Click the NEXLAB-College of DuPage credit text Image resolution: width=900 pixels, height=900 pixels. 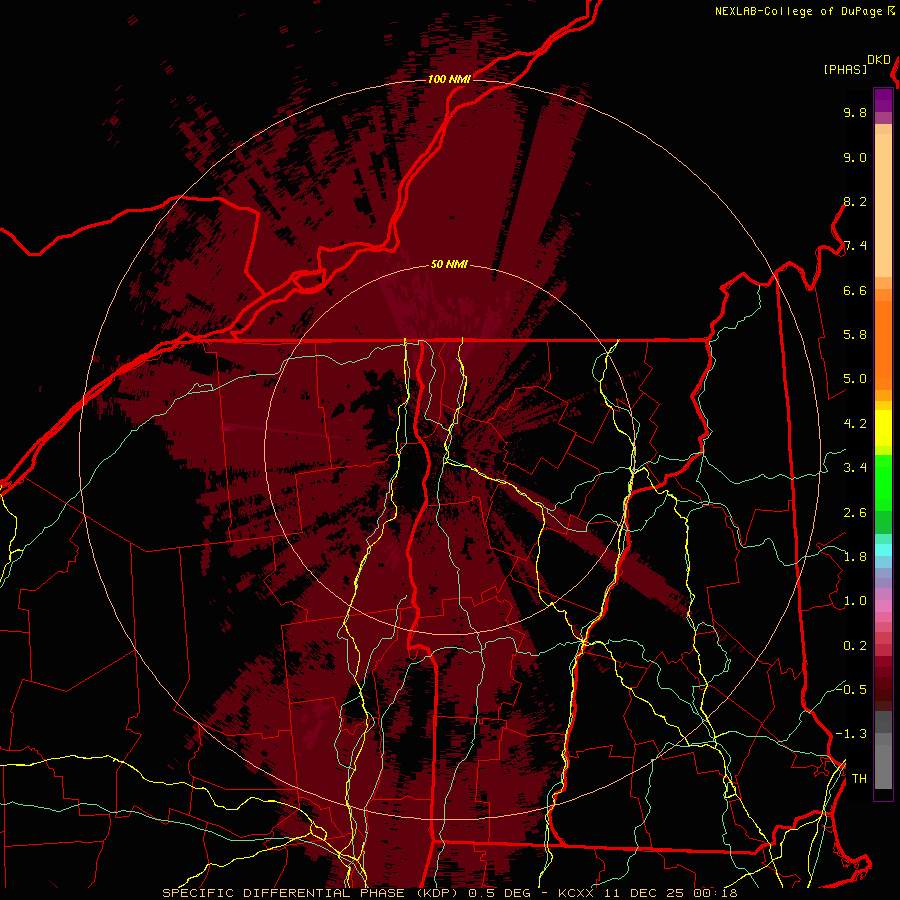pos(798,11)
